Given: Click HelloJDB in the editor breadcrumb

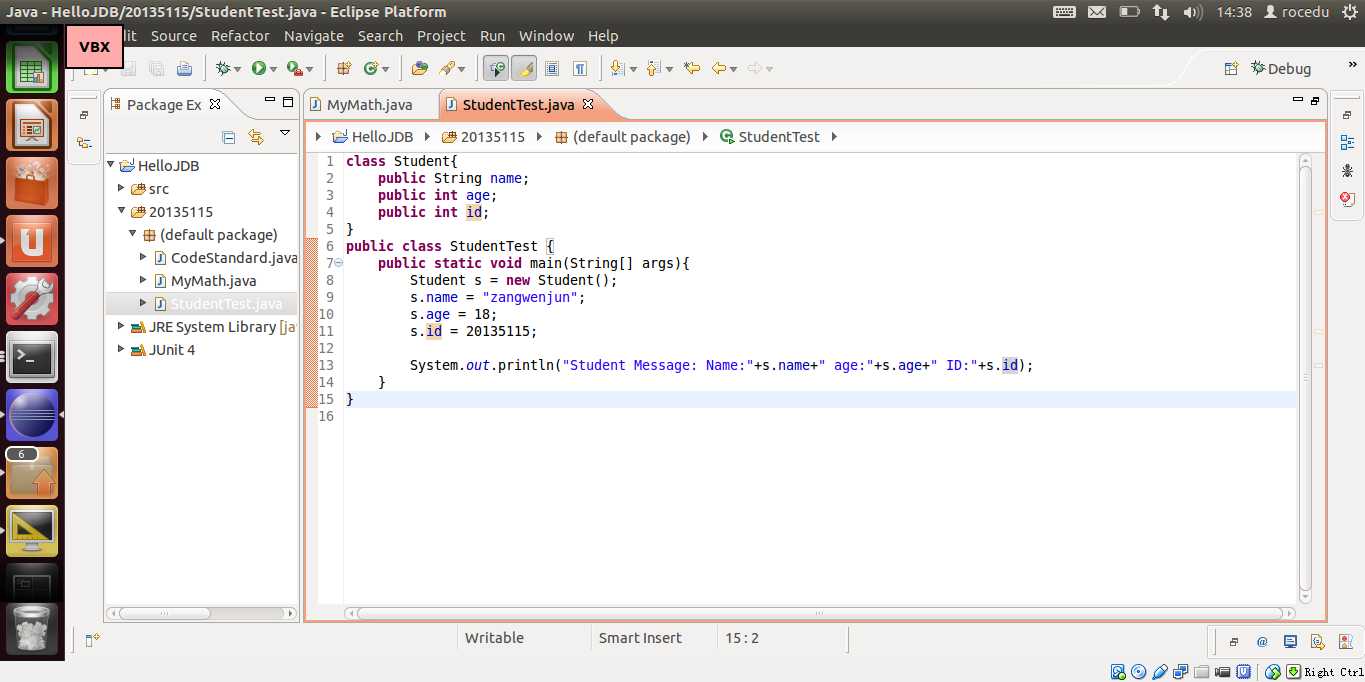Looking at the screenshot, I should coord(381,137).
